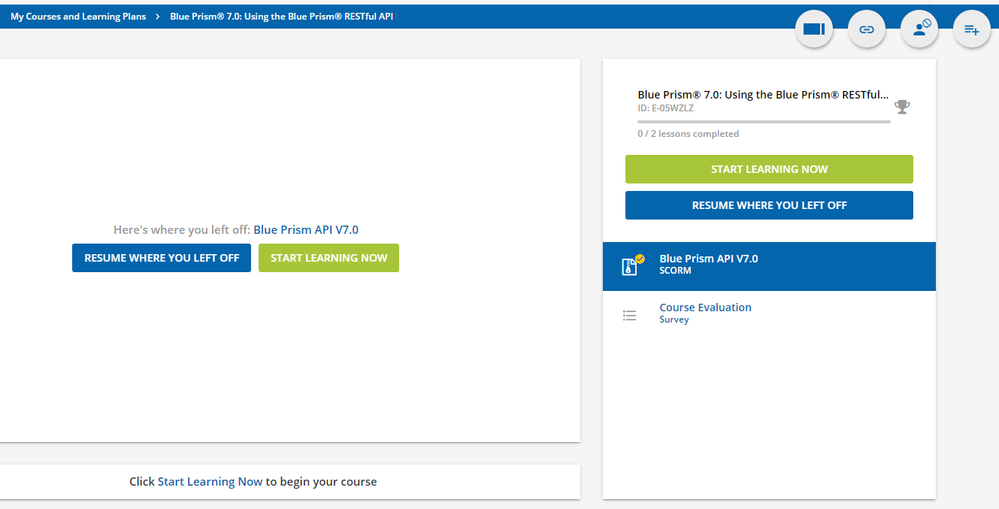The height and width of the screenshot is (509, 999).
Task: Click the lessons completed progress bar
Action: click(x=764, y=121)
